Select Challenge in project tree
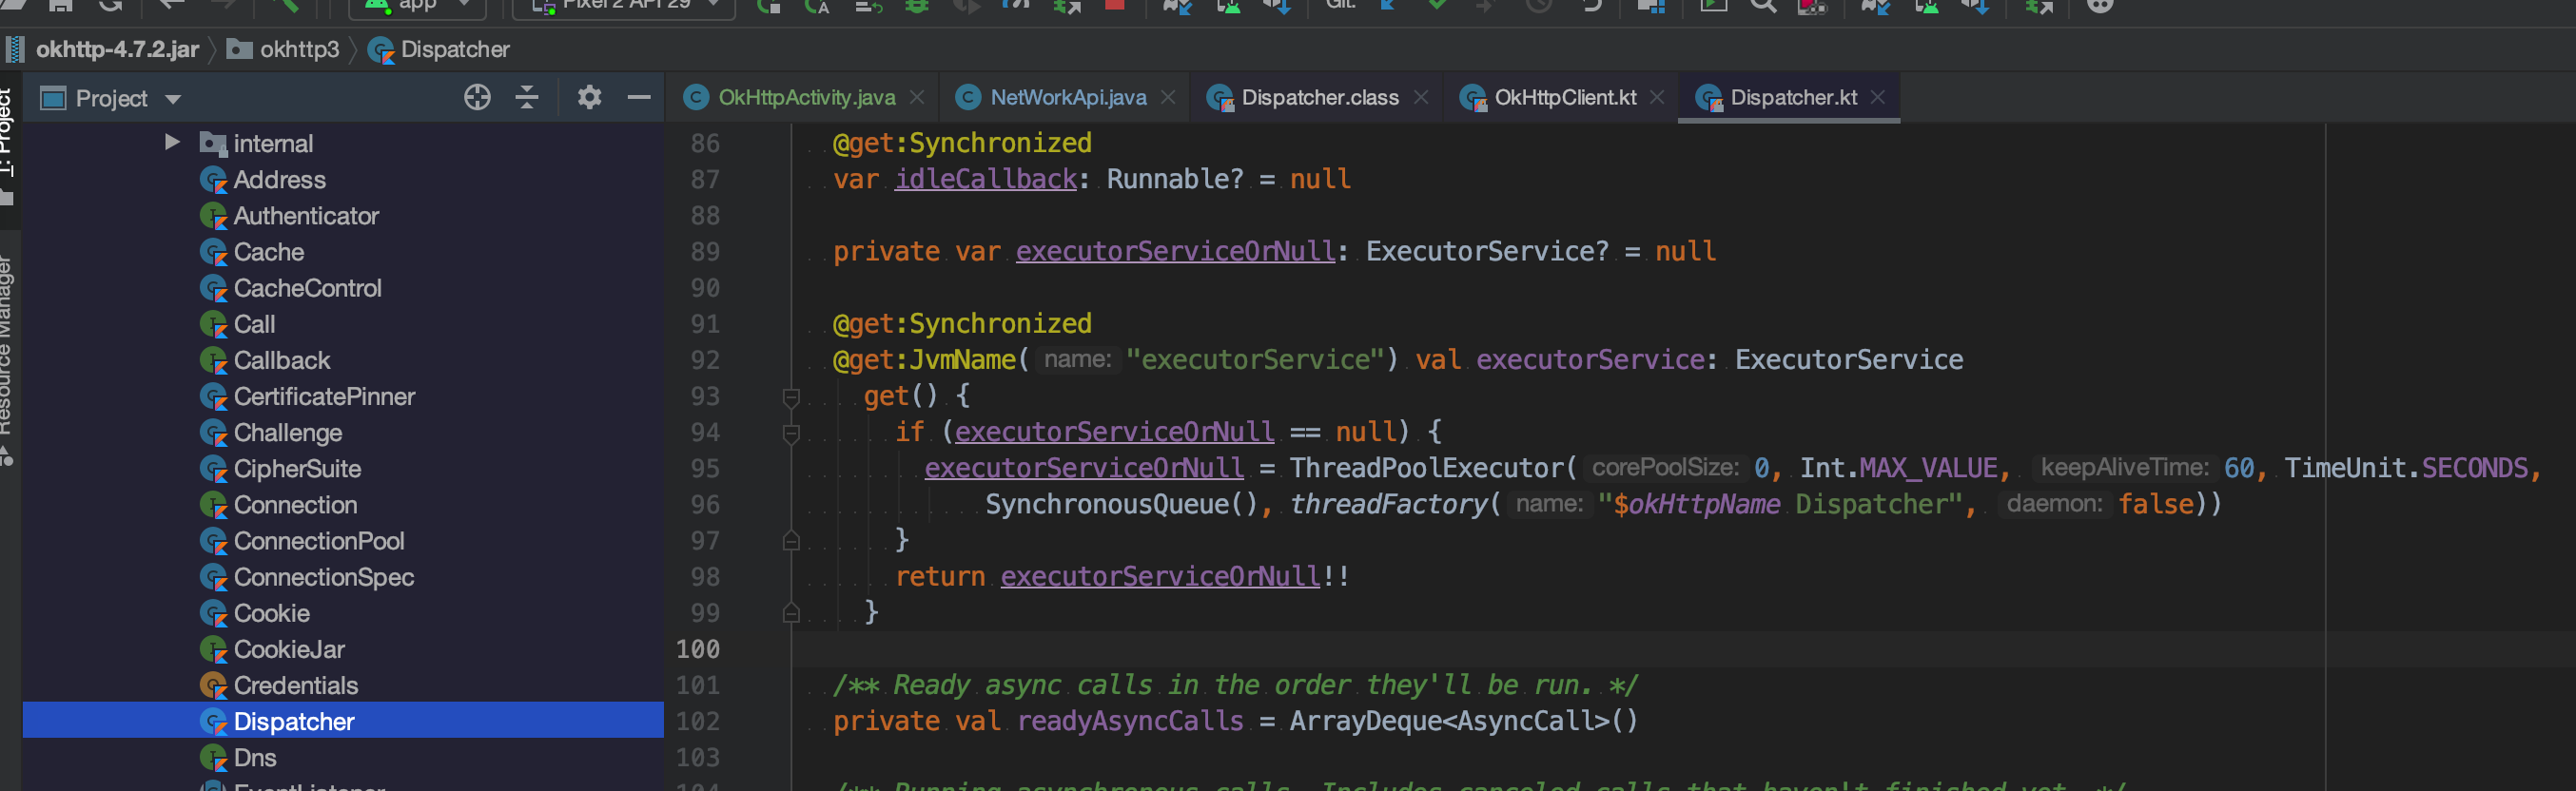Image resolution: width=2576 pixels, height=791 pixels. point(287,431)
